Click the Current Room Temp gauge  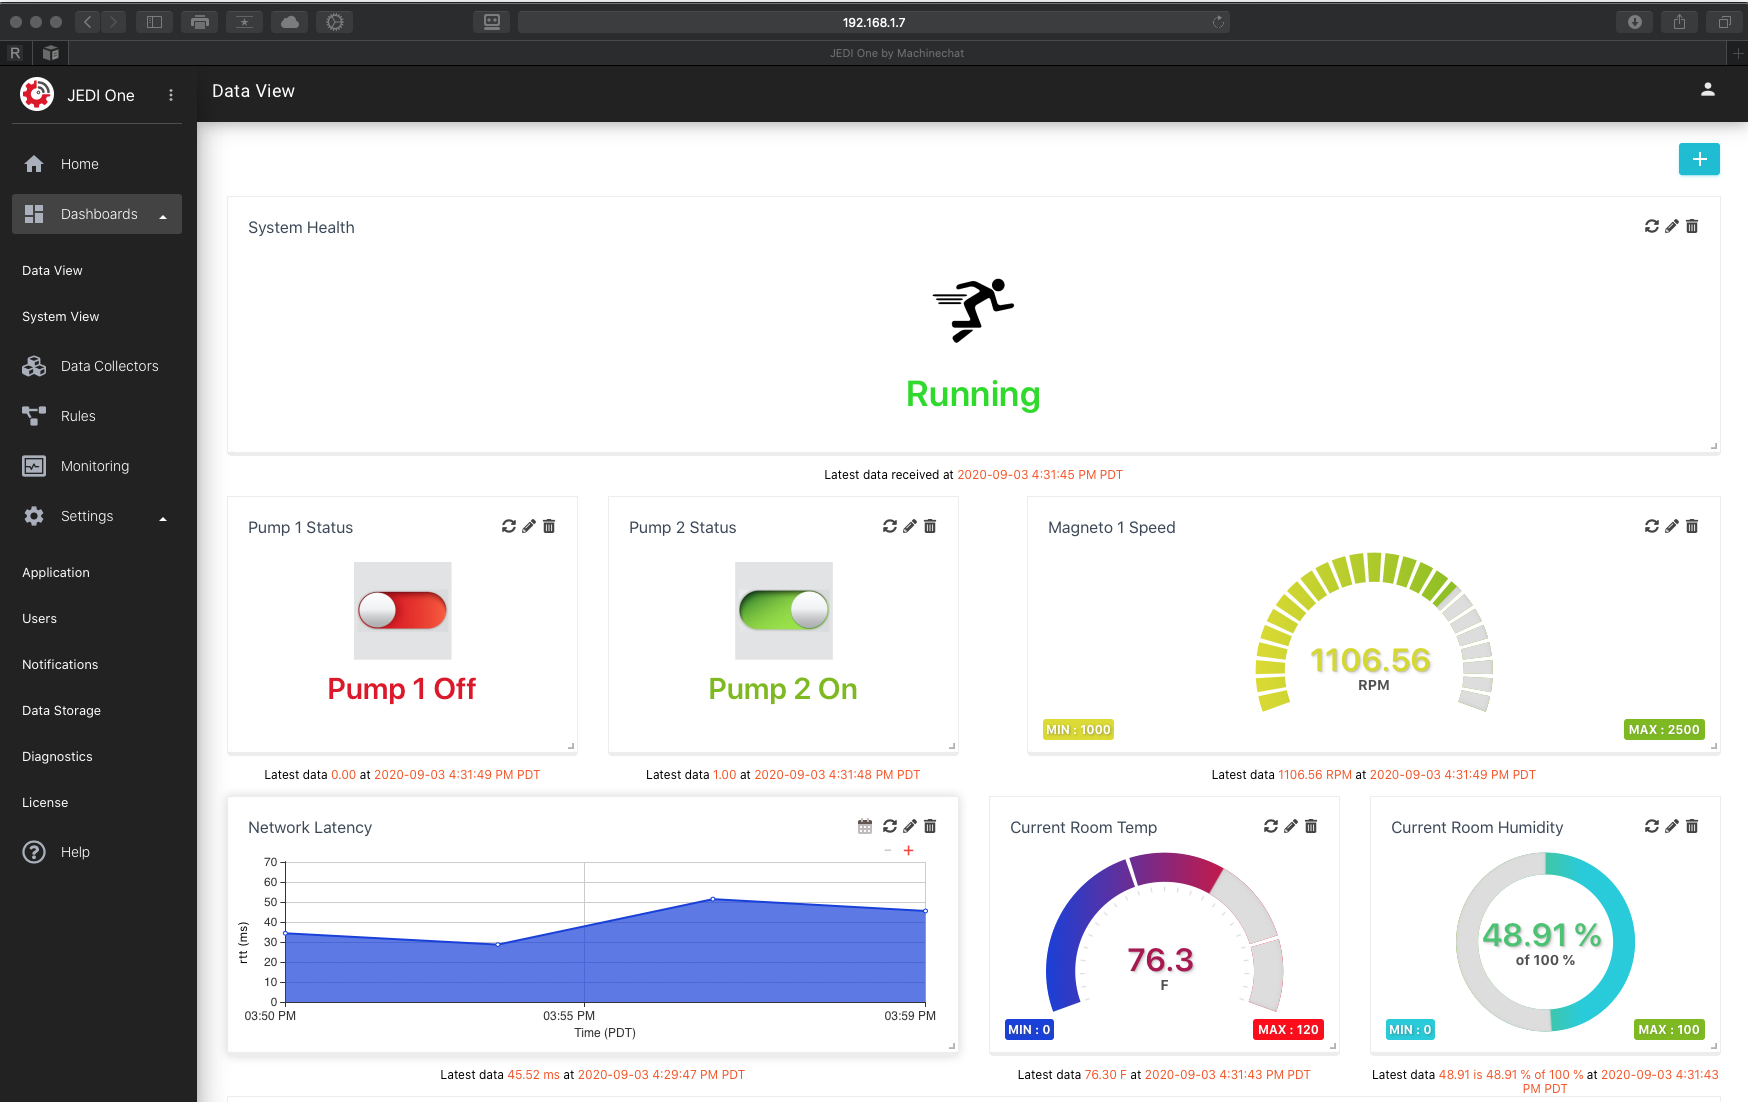pos(1164,932)
